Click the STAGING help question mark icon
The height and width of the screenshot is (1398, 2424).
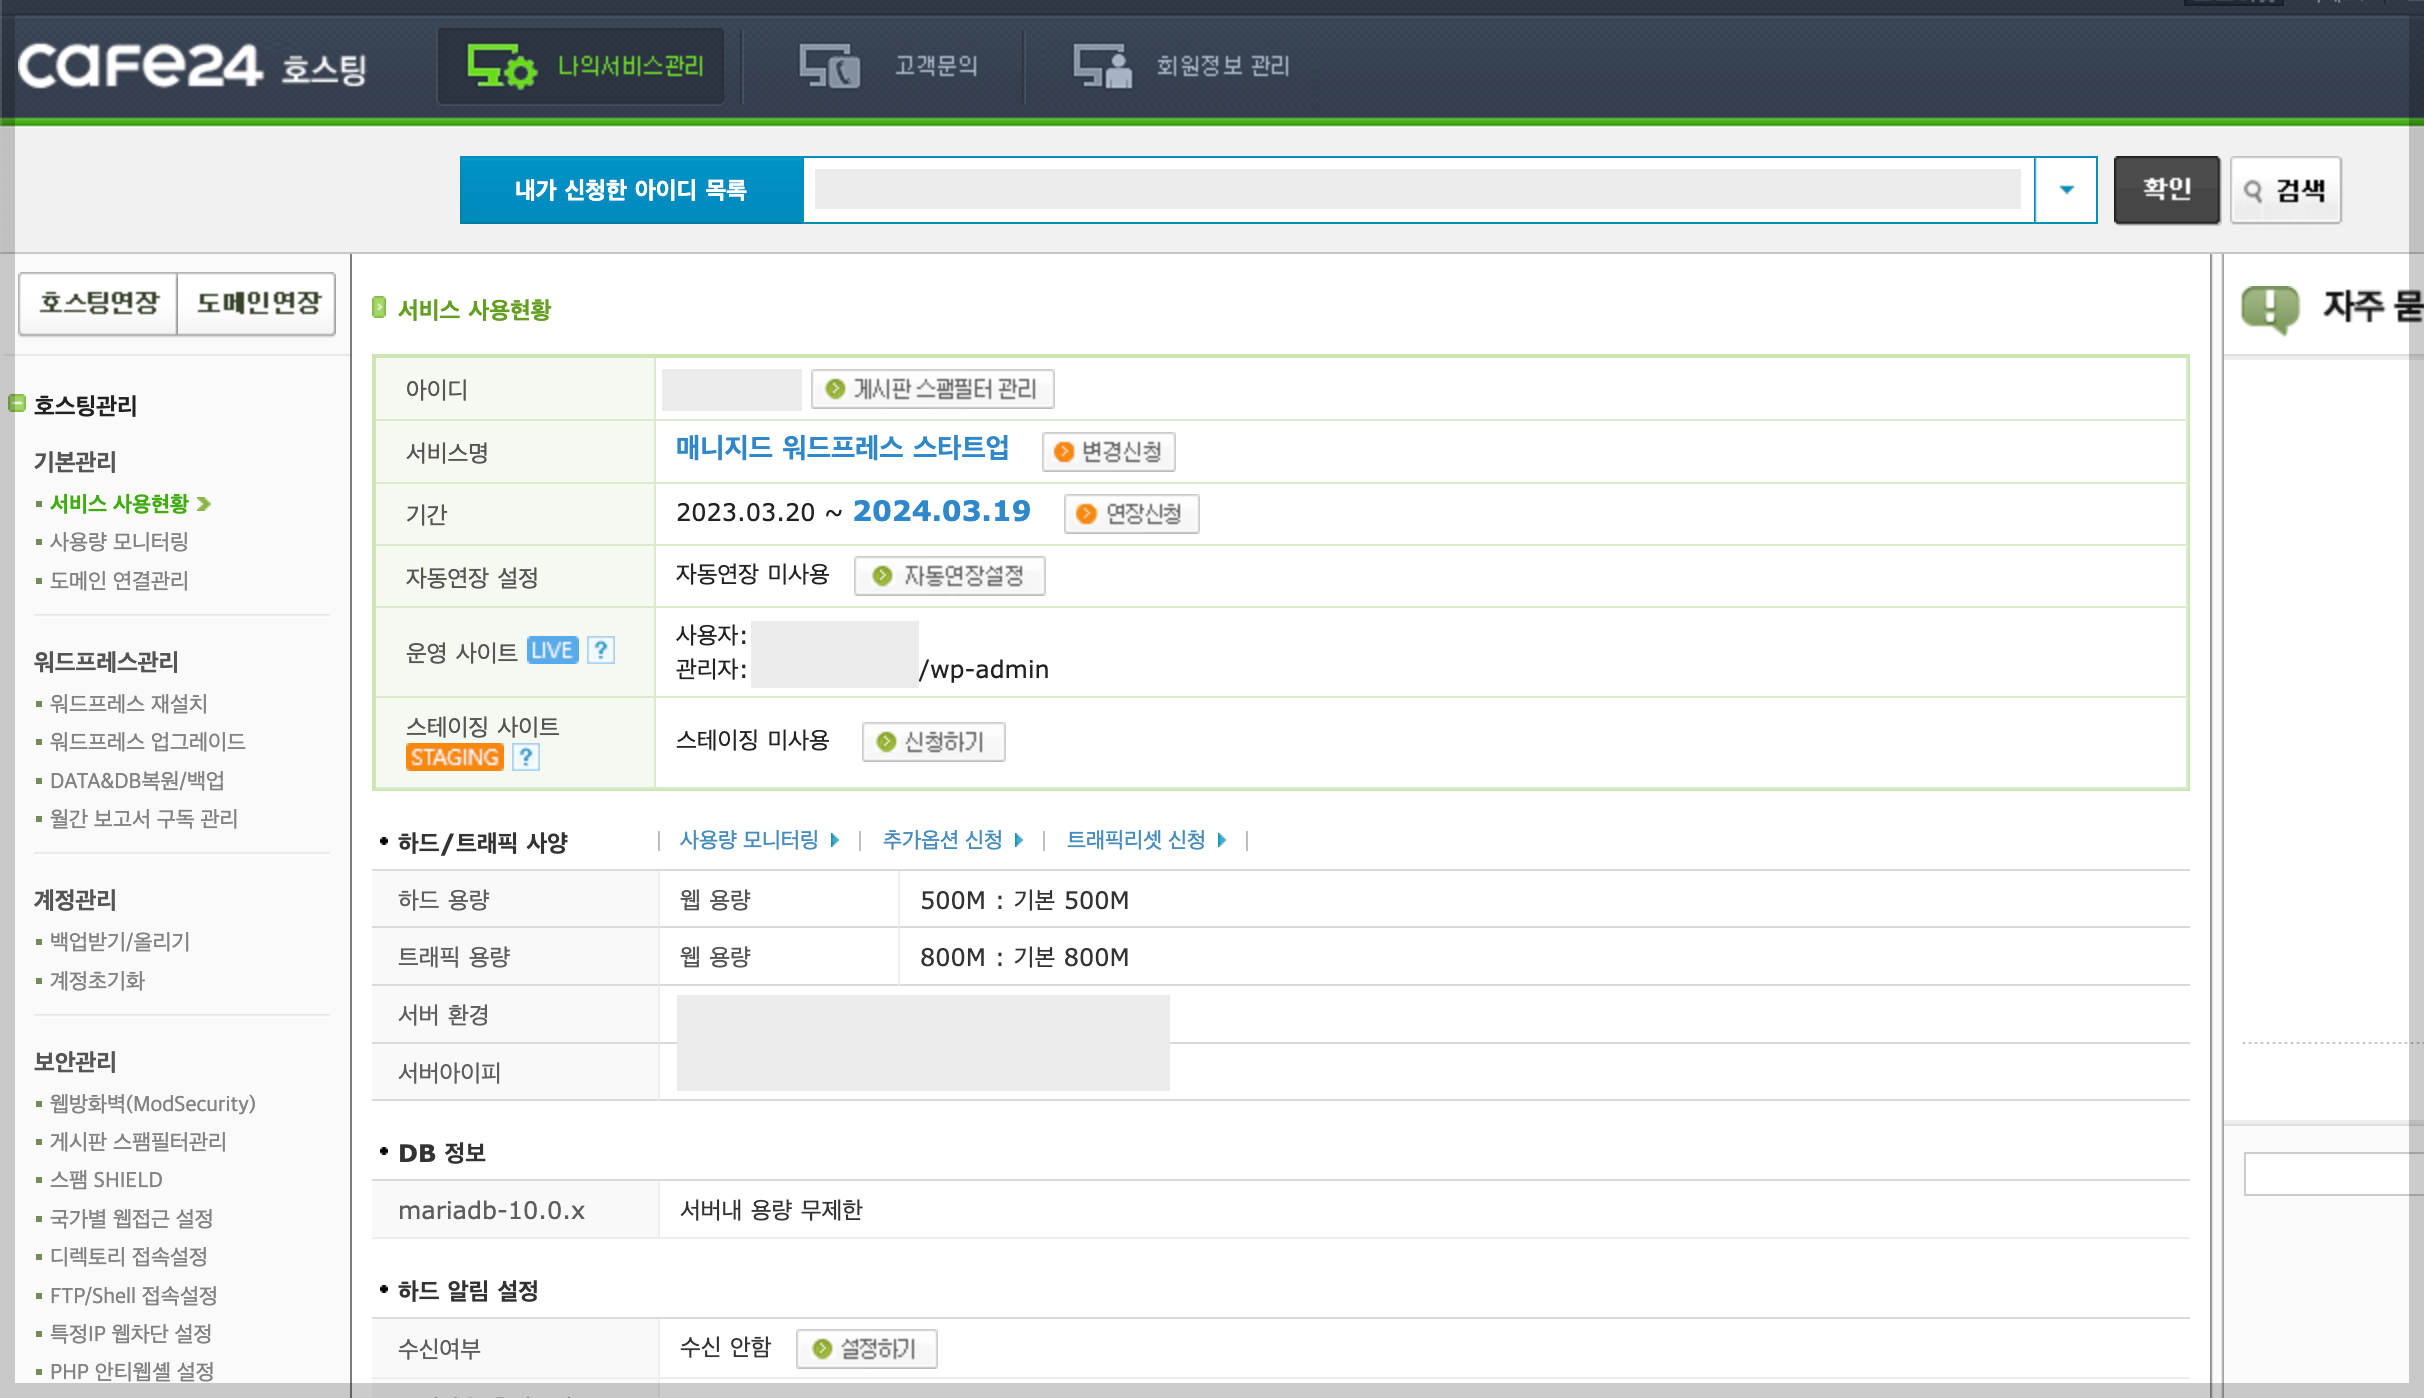526,757
